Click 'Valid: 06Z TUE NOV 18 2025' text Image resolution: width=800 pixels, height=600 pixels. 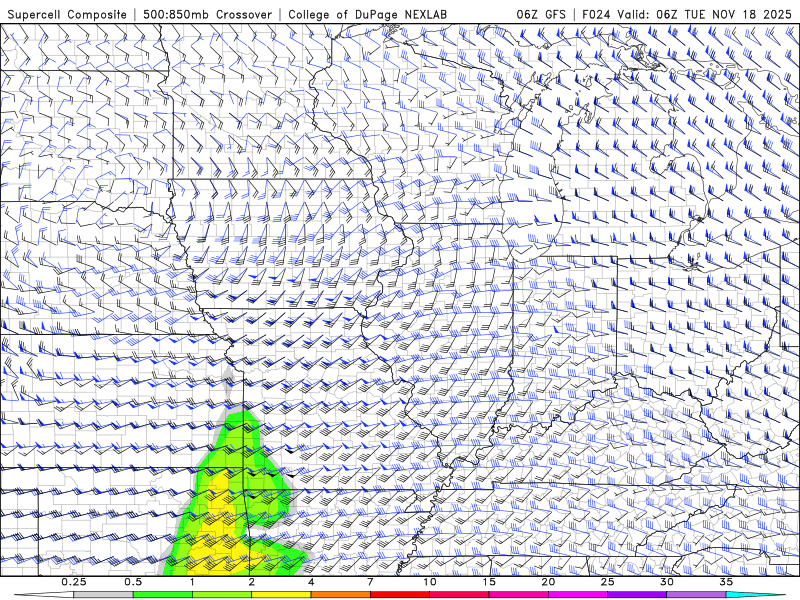tap(705, 14)
